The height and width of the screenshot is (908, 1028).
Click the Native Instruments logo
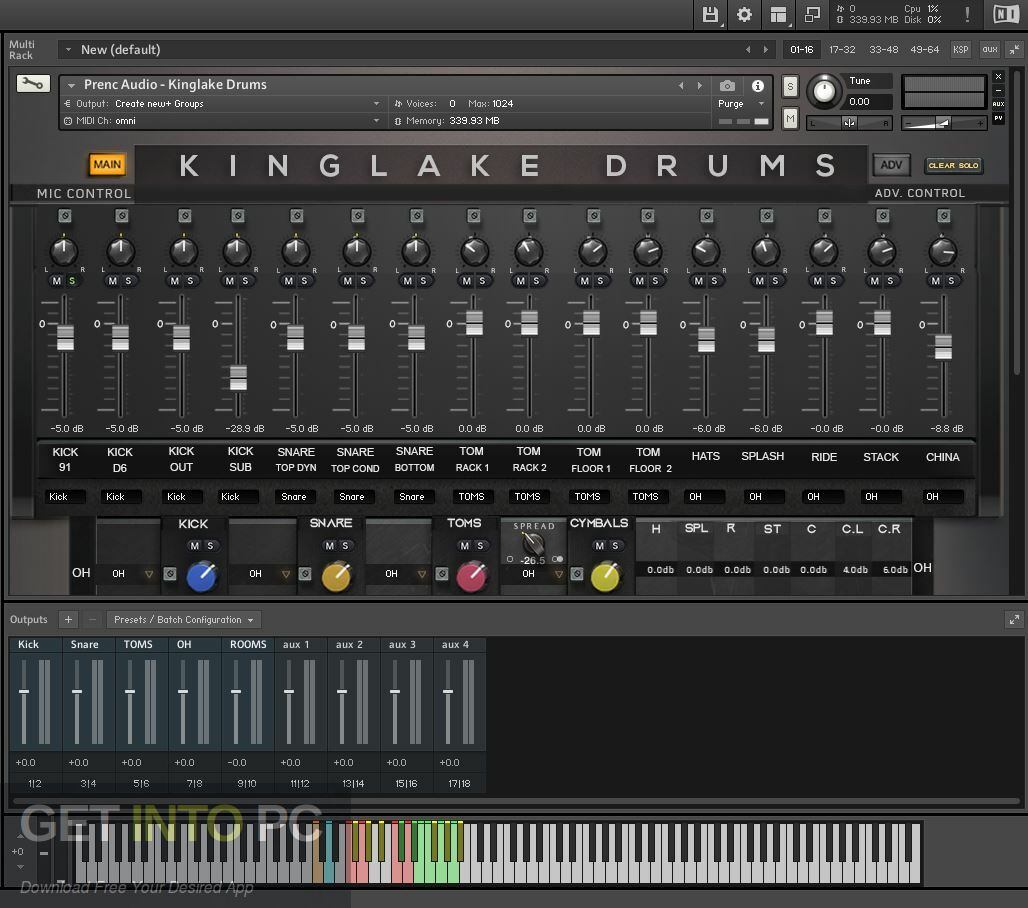tap(1006, 14)
